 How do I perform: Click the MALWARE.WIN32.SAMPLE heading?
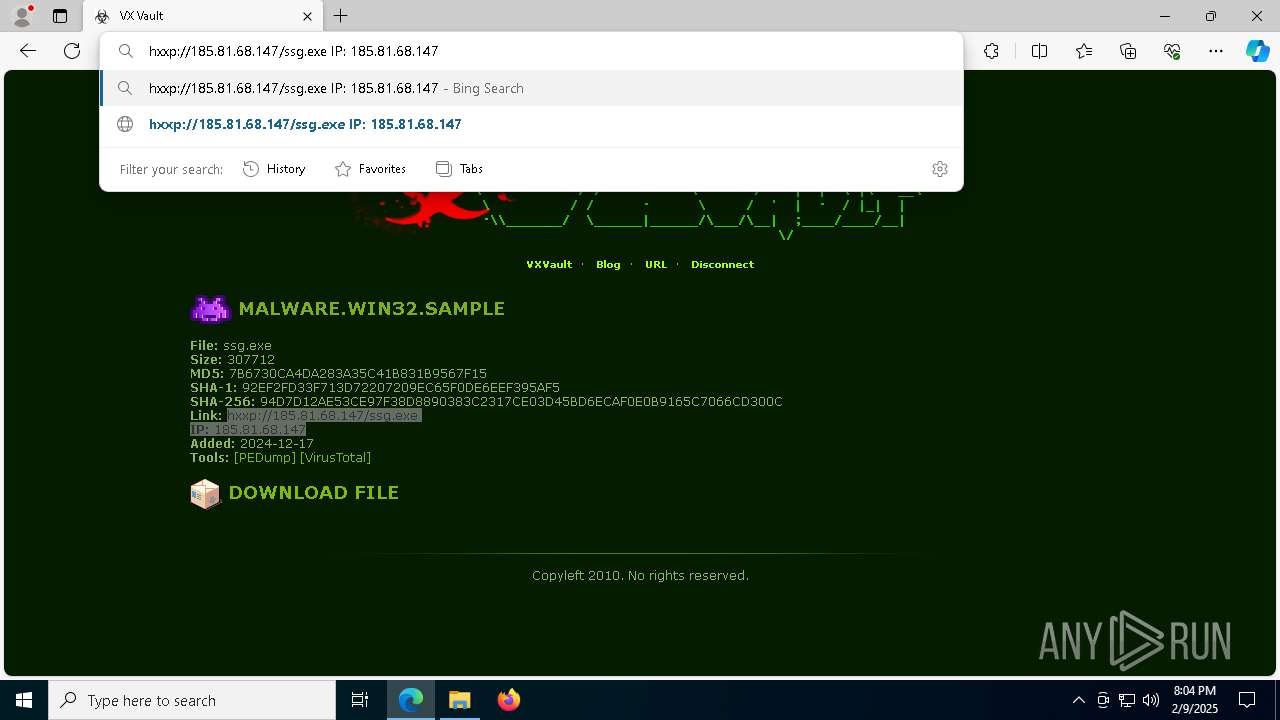pos(371,309)
